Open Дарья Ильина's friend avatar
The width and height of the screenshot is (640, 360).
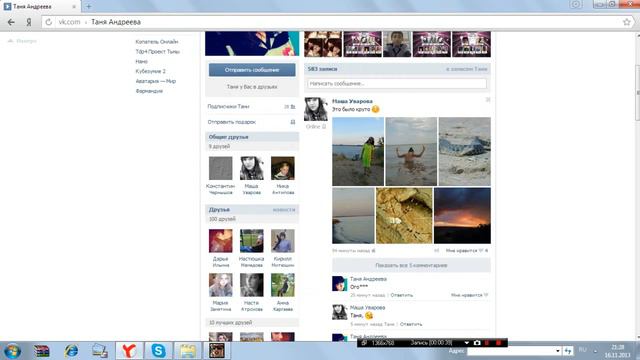pos(220,241)
